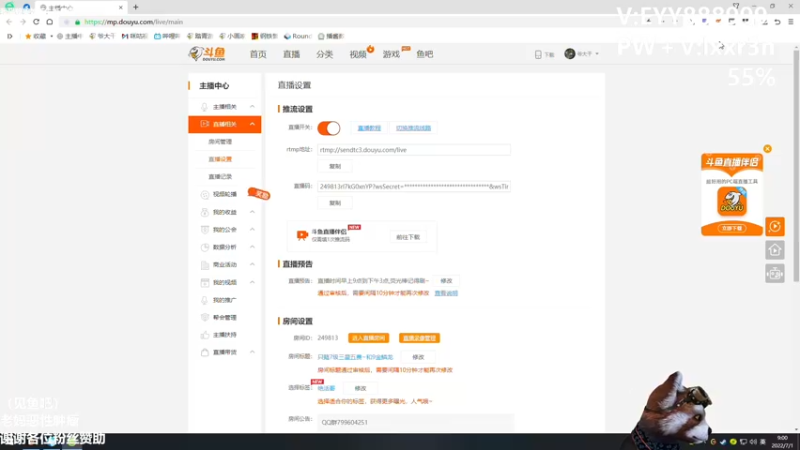Open 鱼吧 in the top navigation
Viewport: 800px width, 450px height.
tap(424, 54)
